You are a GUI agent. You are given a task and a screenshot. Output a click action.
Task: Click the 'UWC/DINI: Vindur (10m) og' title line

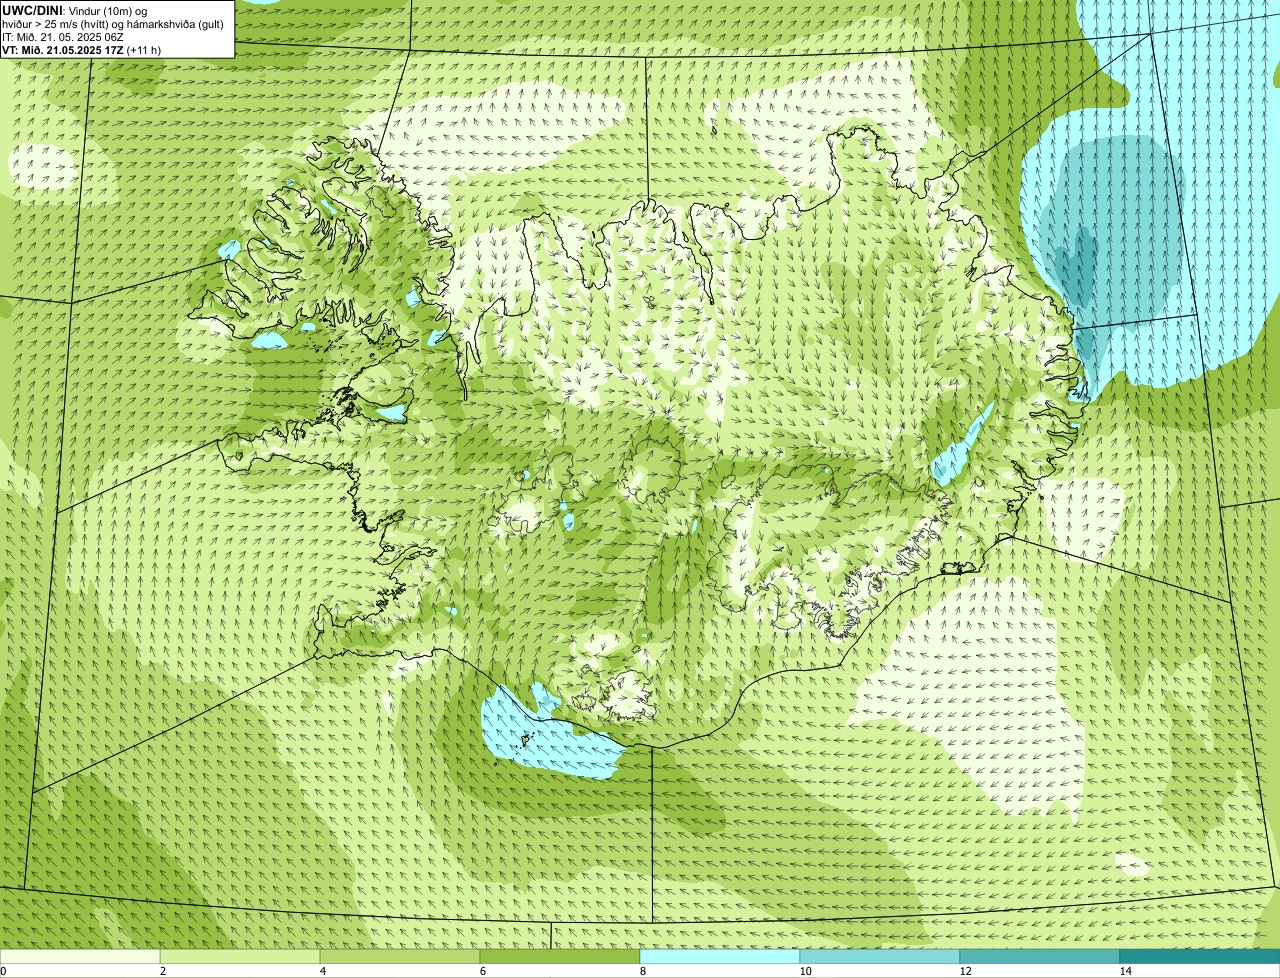(75, 11)
